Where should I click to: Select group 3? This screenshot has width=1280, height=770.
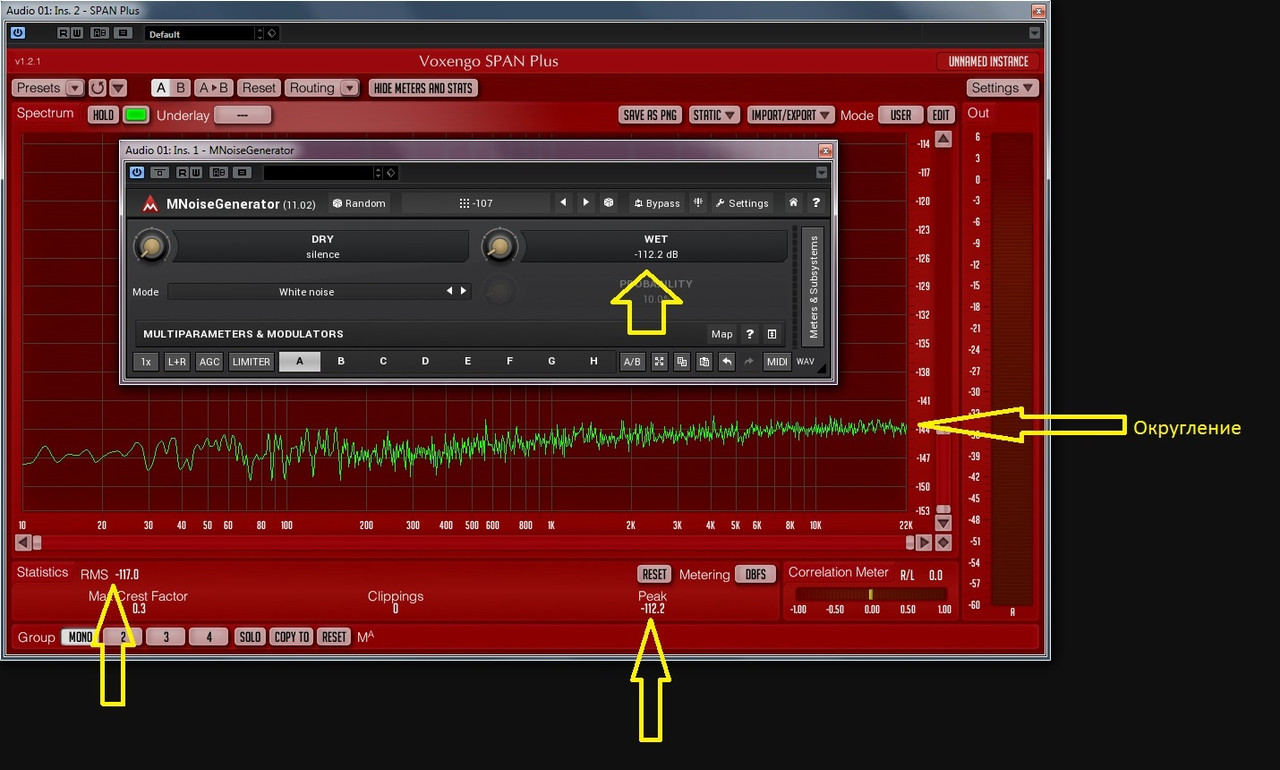coord(166,637)
